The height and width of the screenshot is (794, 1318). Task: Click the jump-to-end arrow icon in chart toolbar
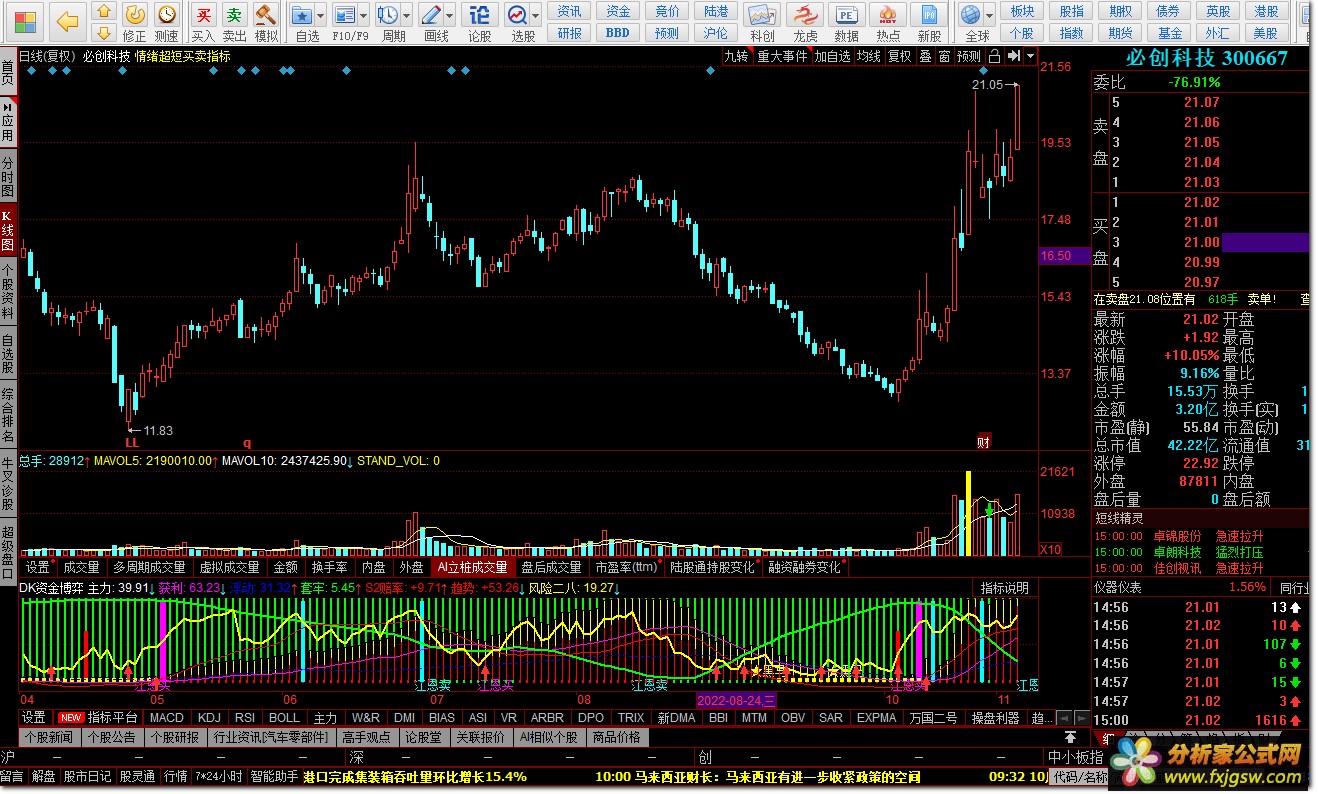1013,56
